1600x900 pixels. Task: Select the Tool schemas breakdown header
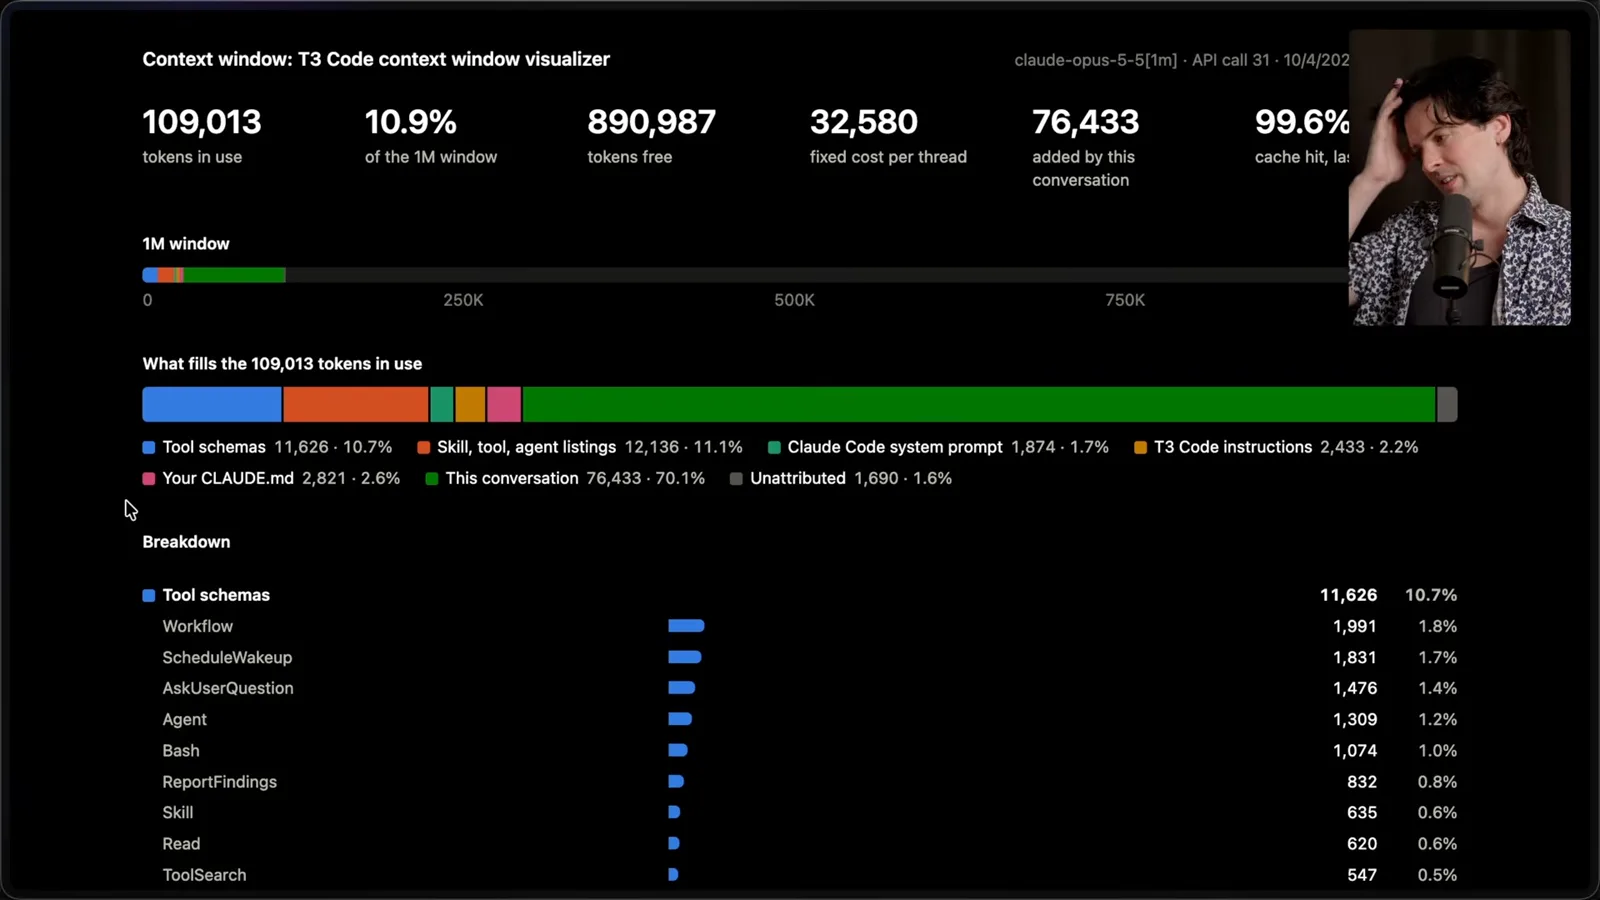[x=800, y=595]
